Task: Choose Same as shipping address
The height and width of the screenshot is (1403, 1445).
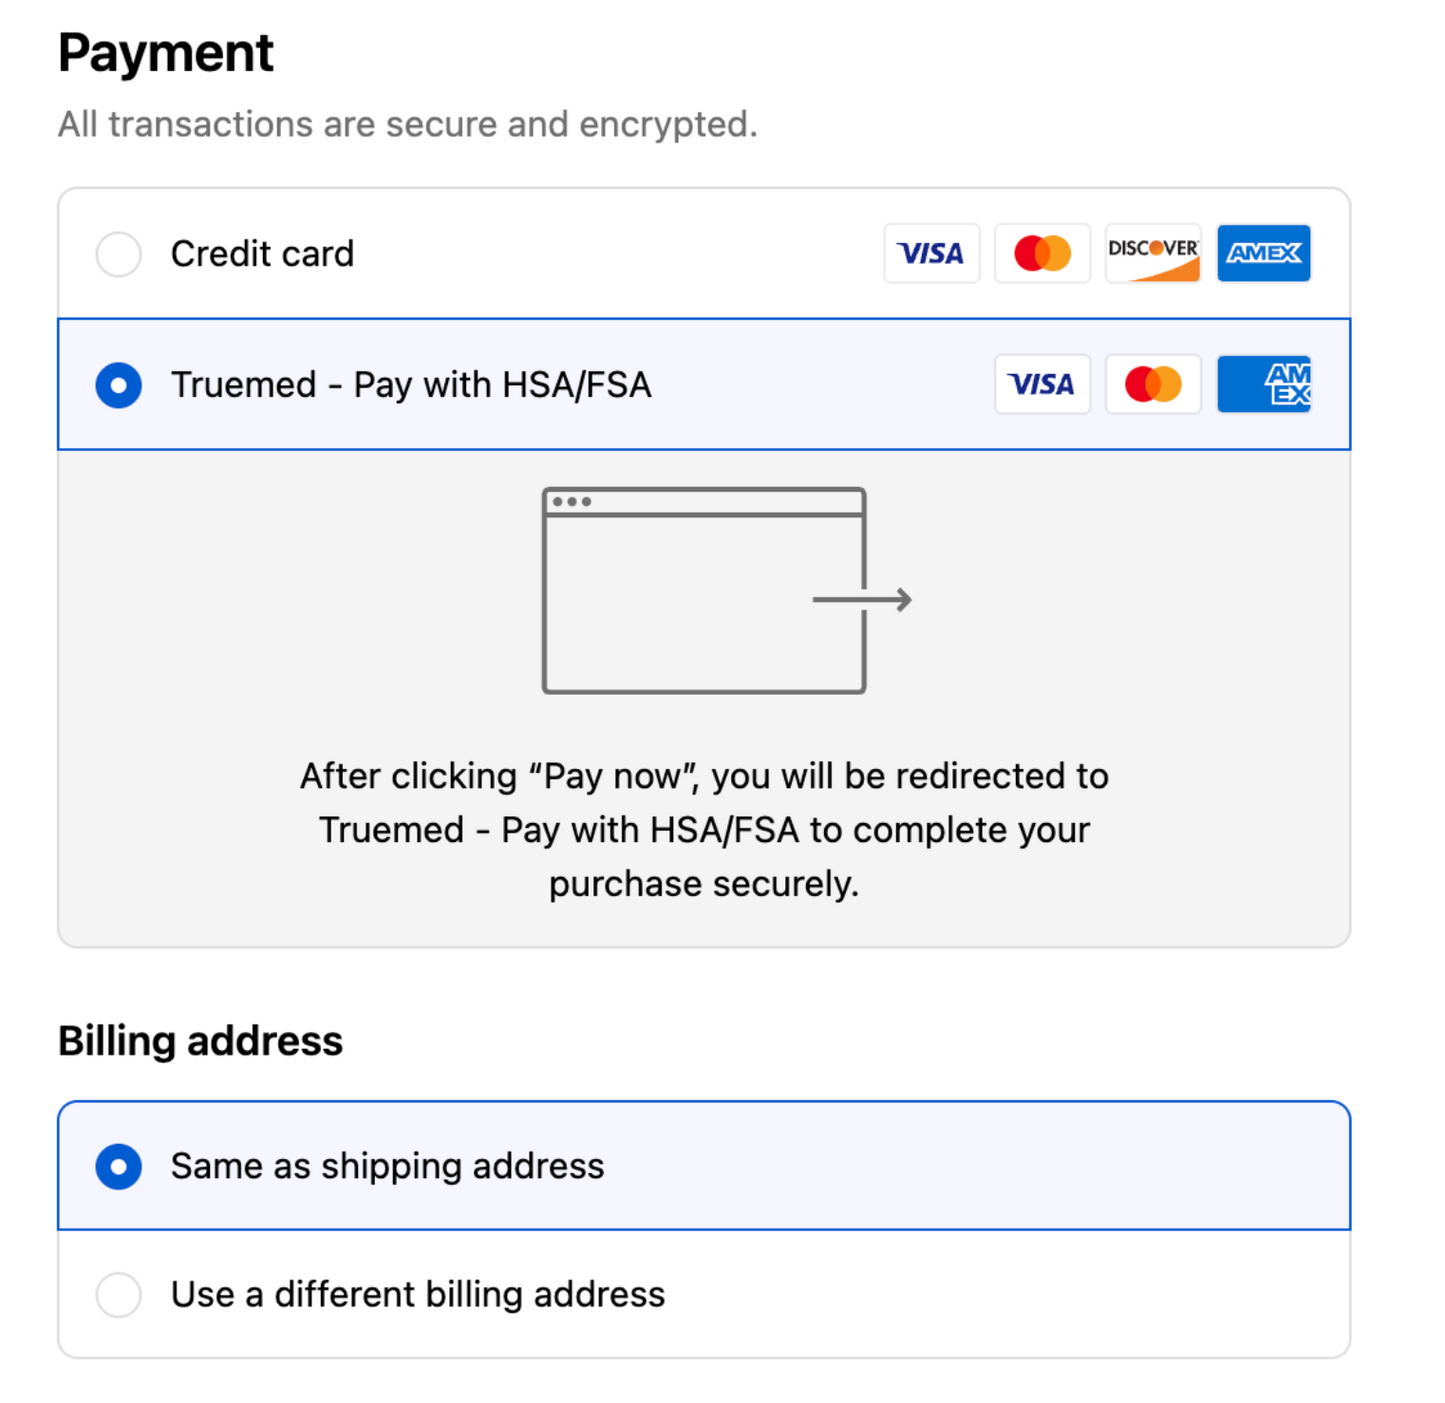Action: pyautogui.click(x=118, y=1166)
